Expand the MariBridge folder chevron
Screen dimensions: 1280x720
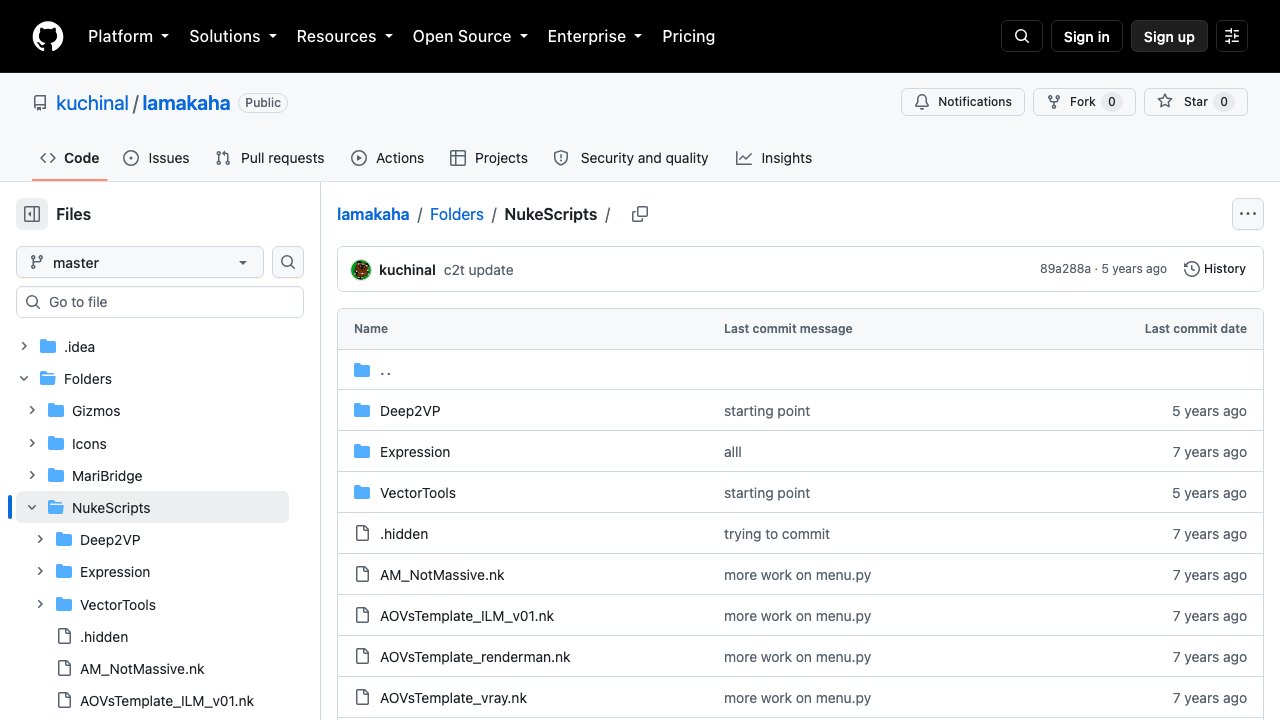click(32, 476)
